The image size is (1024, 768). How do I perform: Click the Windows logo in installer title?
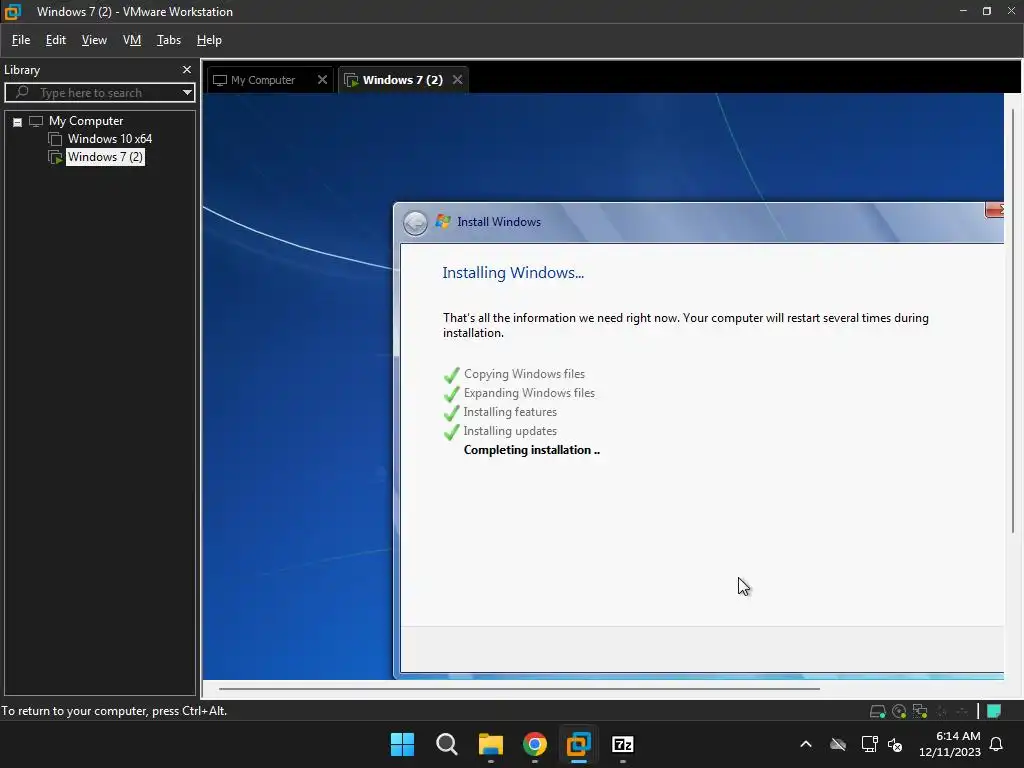(x=443, y=221)
